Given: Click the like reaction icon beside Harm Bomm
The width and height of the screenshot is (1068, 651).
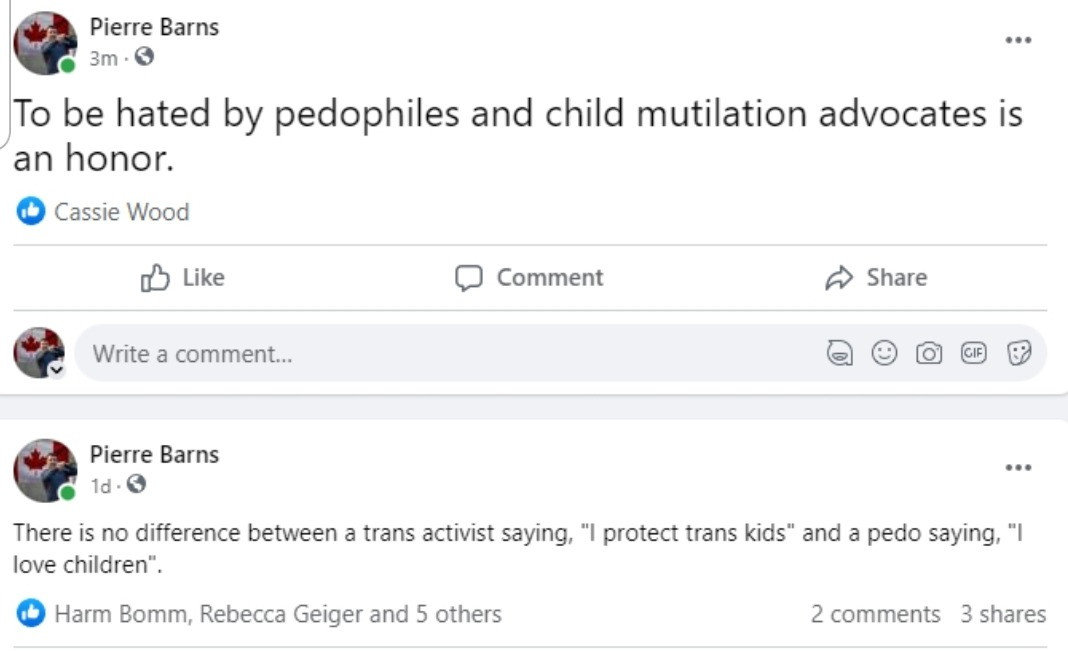Looking at the screenshot, I should tap(31, 613).
